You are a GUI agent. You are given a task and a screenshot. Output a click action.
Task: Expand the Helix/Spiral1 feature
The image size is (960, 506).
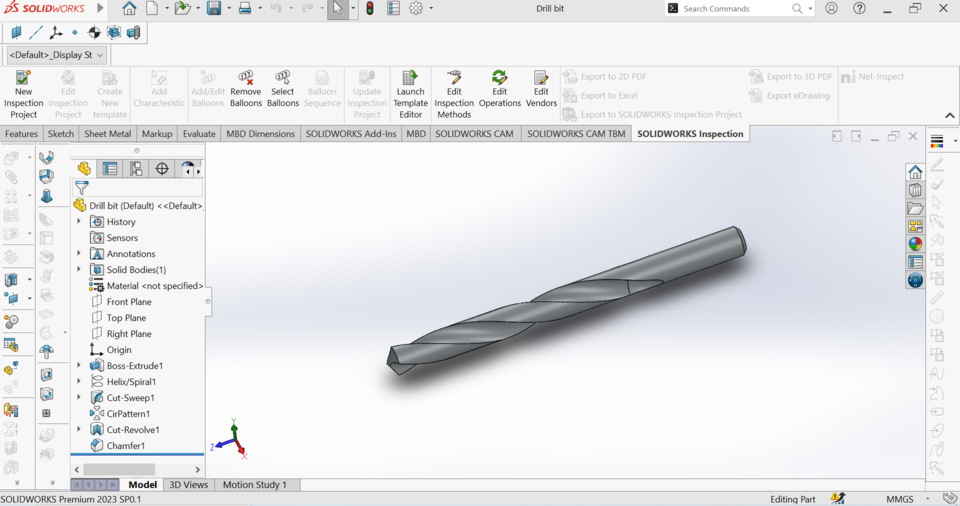[x=79, y=381]
